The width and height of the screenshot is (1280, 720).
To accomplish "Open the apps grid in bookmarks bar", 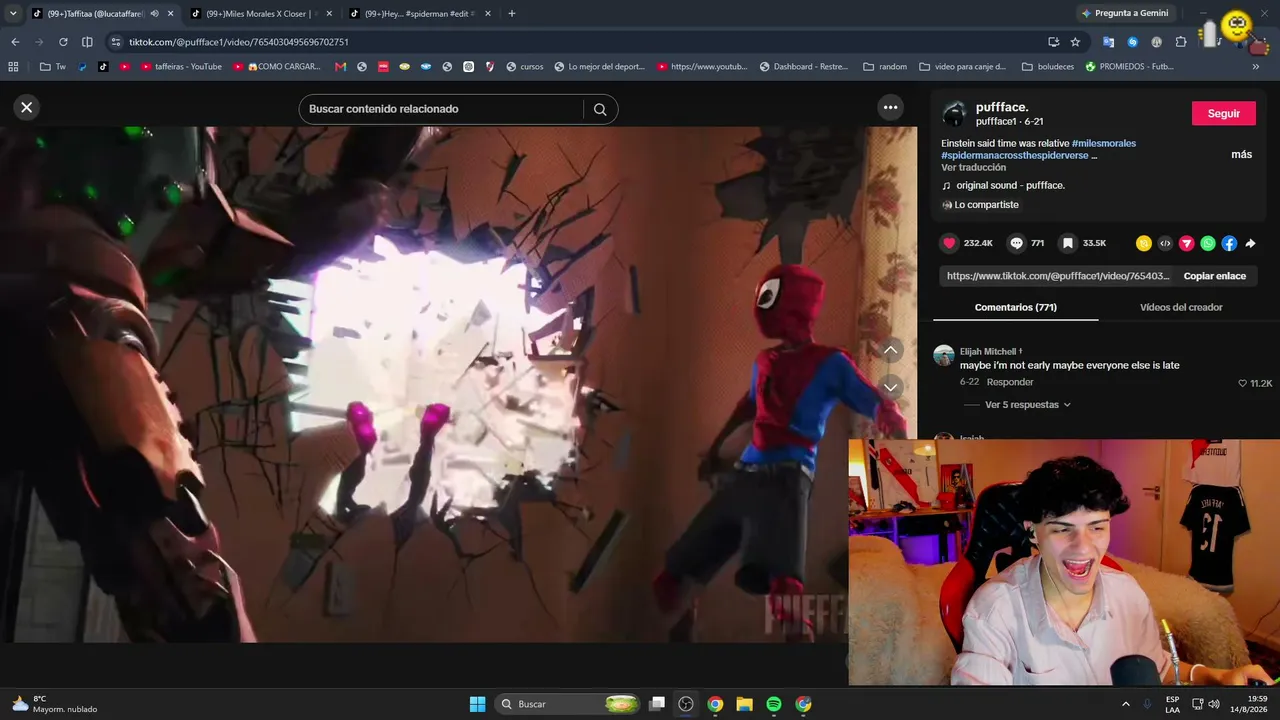I will 13,67.
